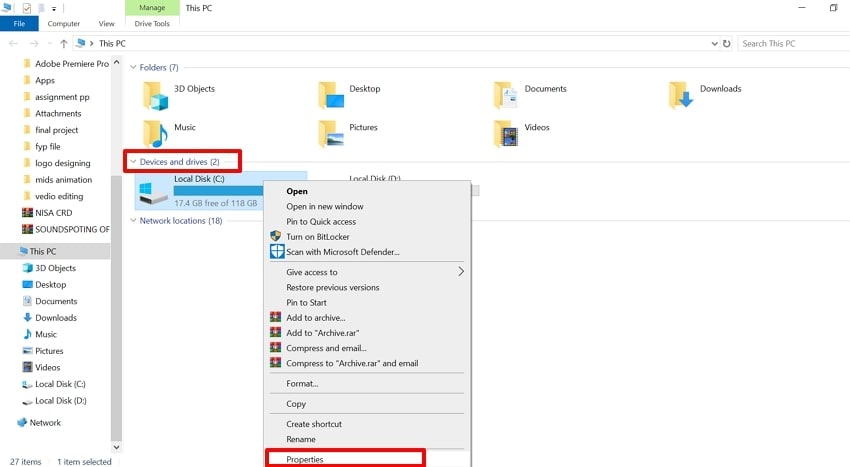Click WinRAR icon beside Add to archive
Viewport: 850px width, 467px height.
[275, 317]
